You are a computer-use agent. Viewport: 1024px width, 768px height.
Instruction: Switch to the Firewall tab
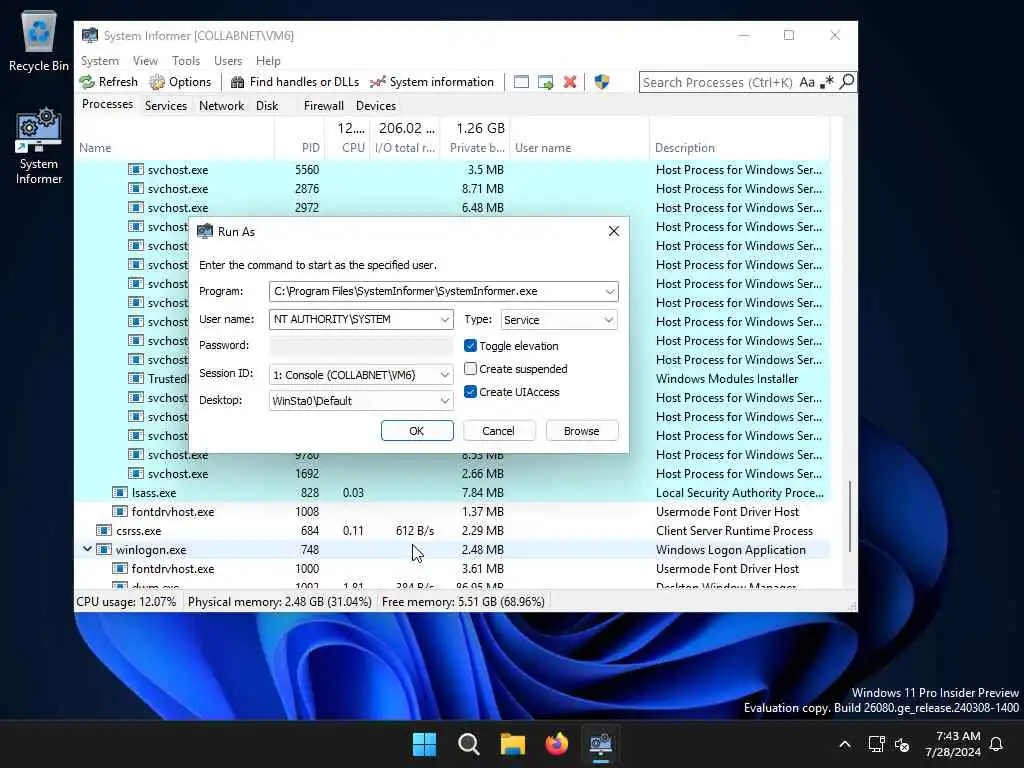(323, 106)
